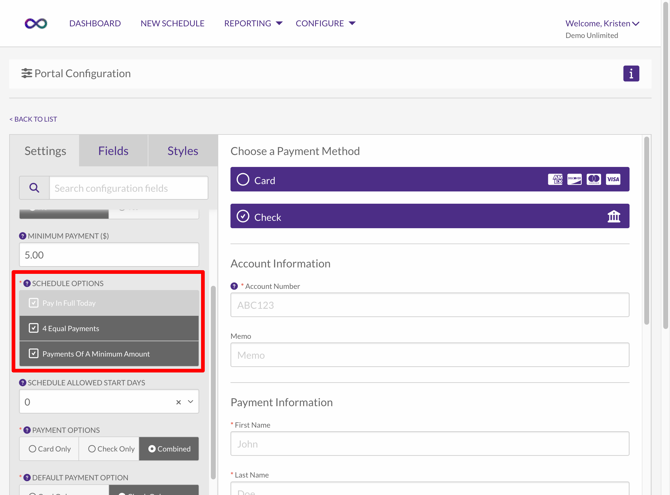Screen dimensions: 670x495
Task: Toggle Pay In Full Today checkbox
Action: (x=33, y=303)
